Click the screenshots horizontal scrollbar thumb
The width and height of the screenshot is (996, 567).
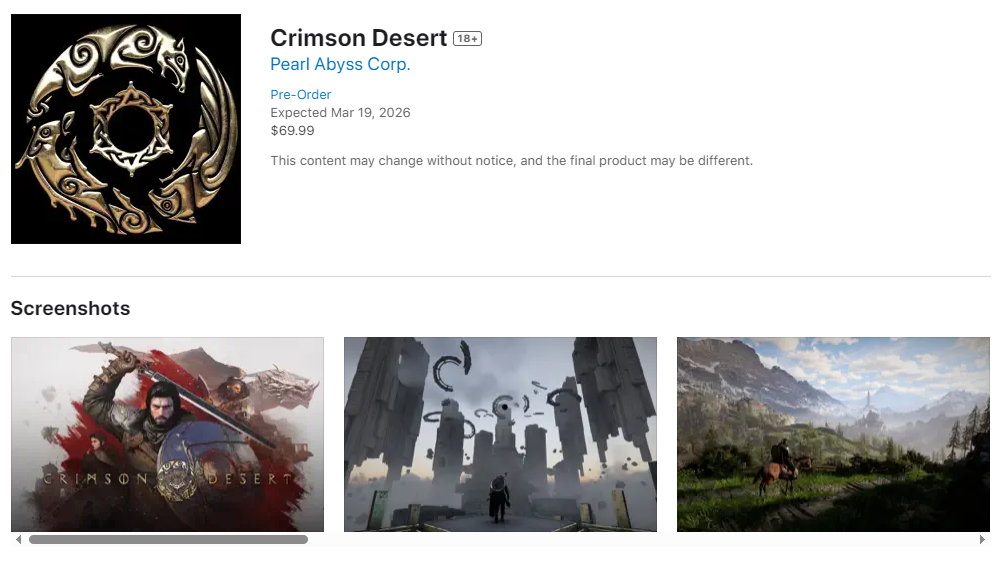(x=168, y=539)
